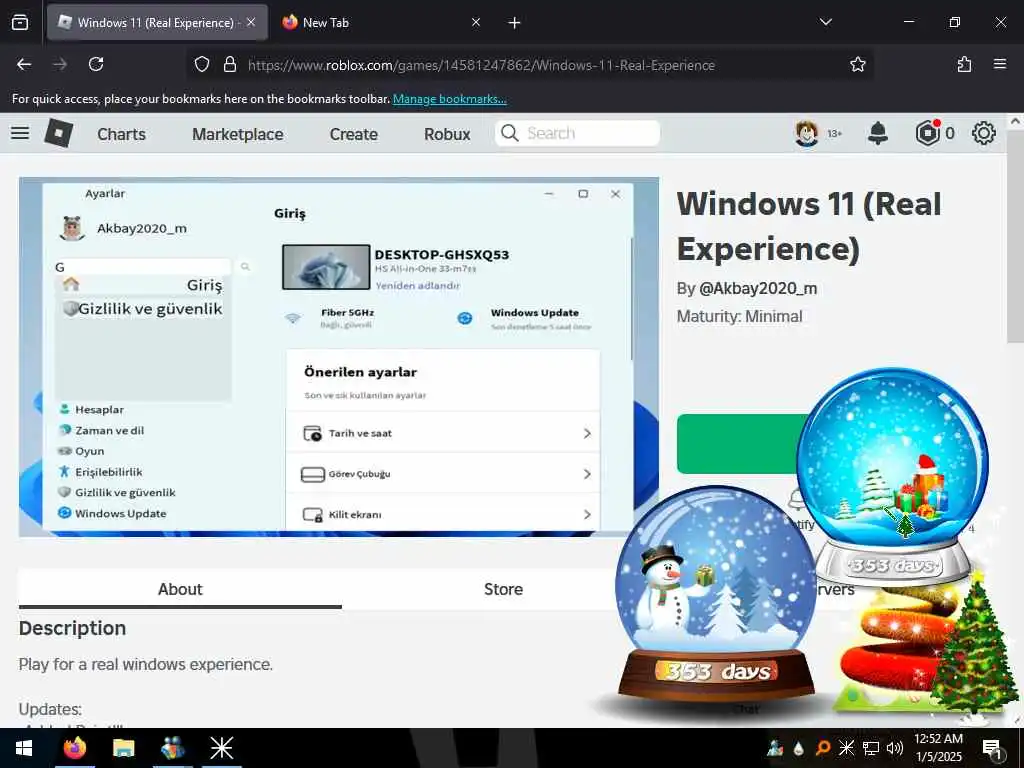
Task: Open the Firefox application menu
Action: pos(1000,64)
